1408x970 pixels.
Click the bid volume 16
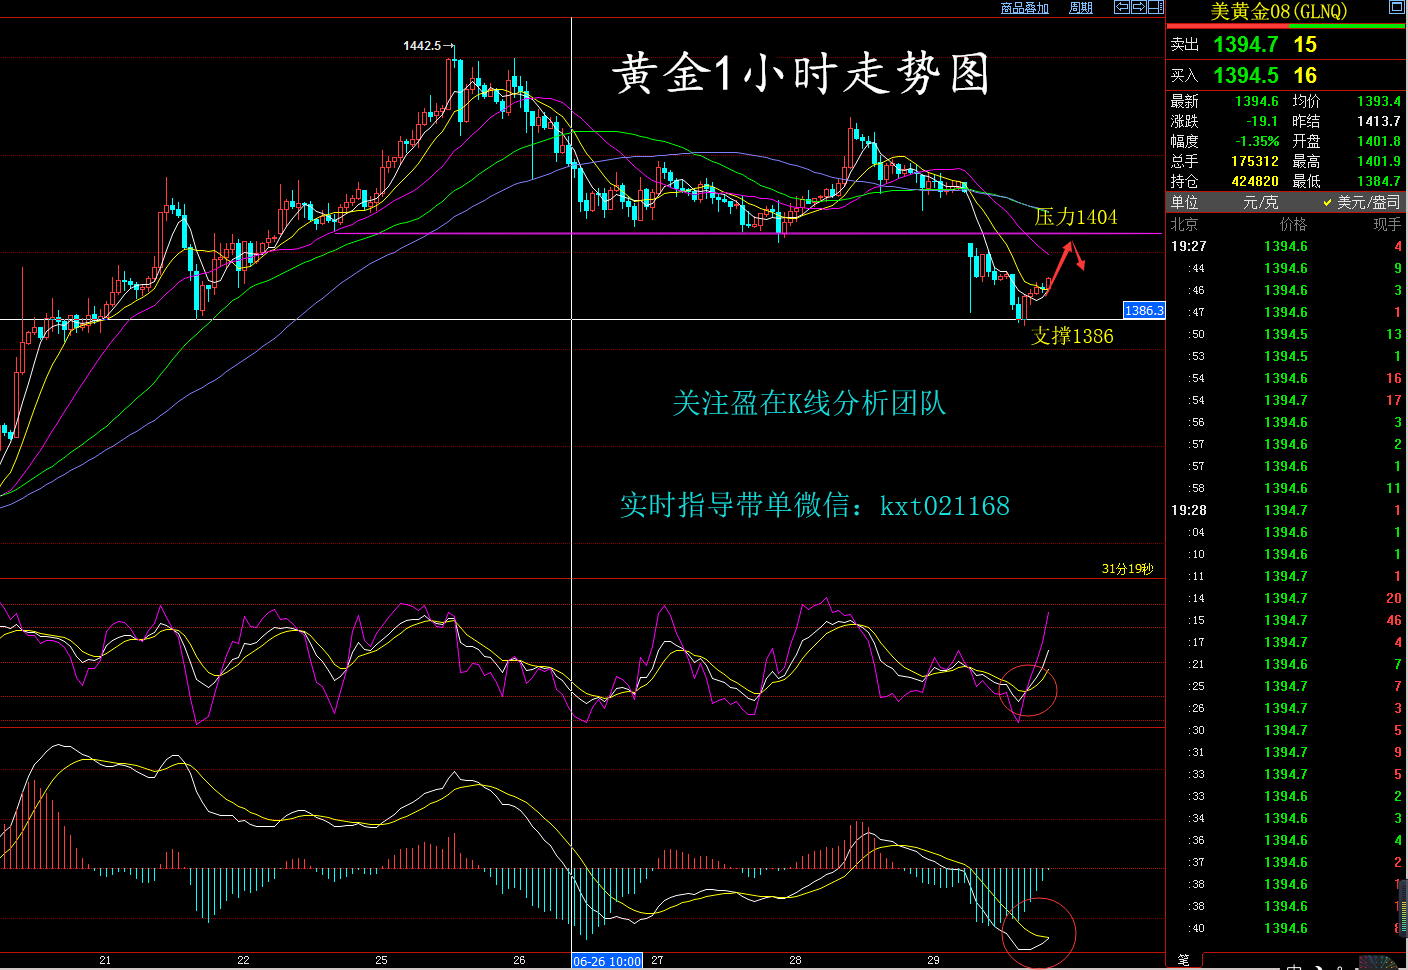[x=1305, y=76]
